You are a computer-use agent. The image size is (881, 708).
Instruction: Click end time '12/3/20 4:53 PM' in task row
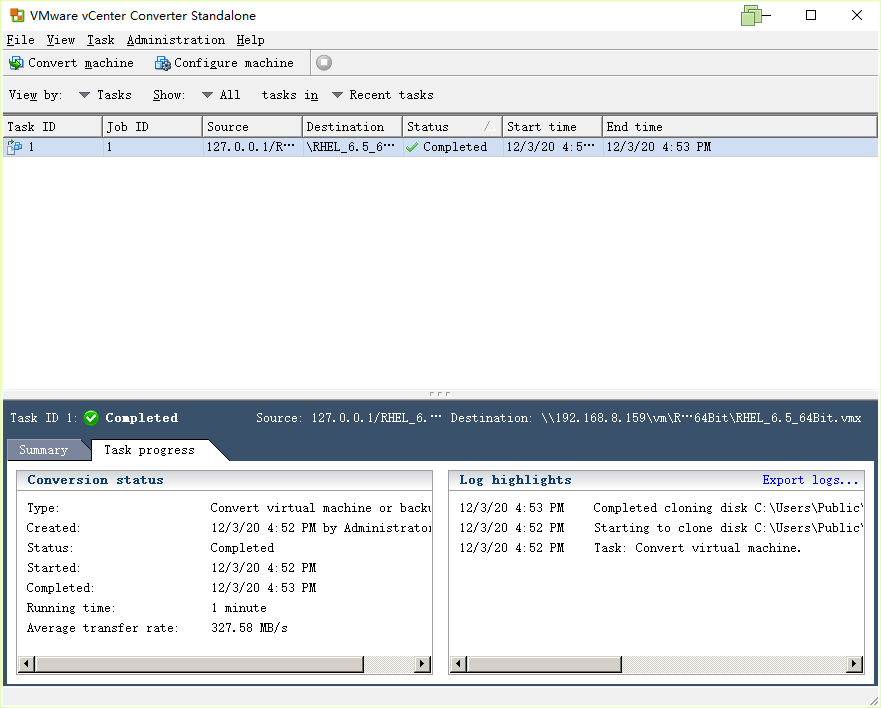pos(659,147)
